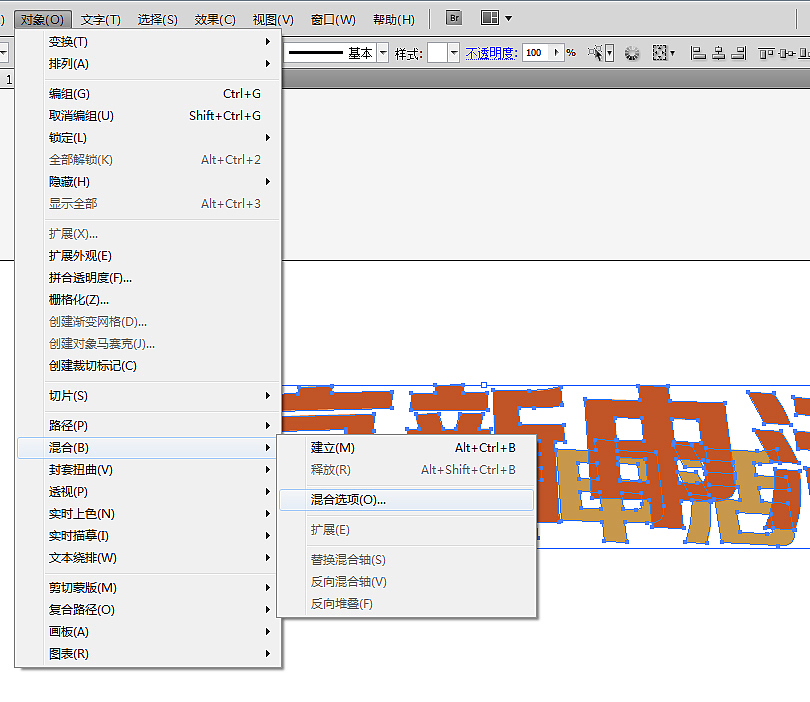
Task: Click horizontal align center icon
Action: tap(719, 53)
